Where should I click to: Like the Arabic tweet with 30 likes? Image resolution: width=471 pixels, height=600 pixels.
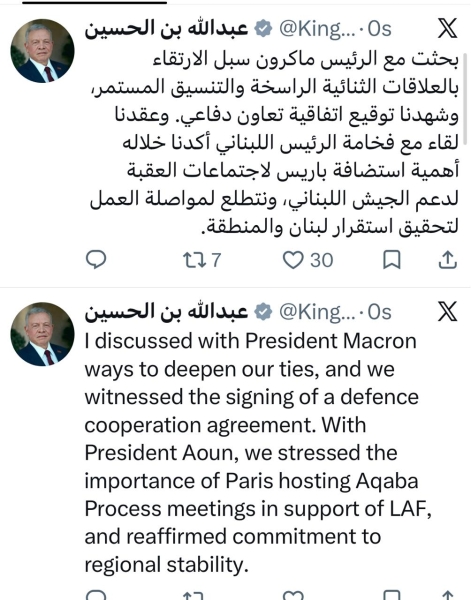[x=308, y=260]
